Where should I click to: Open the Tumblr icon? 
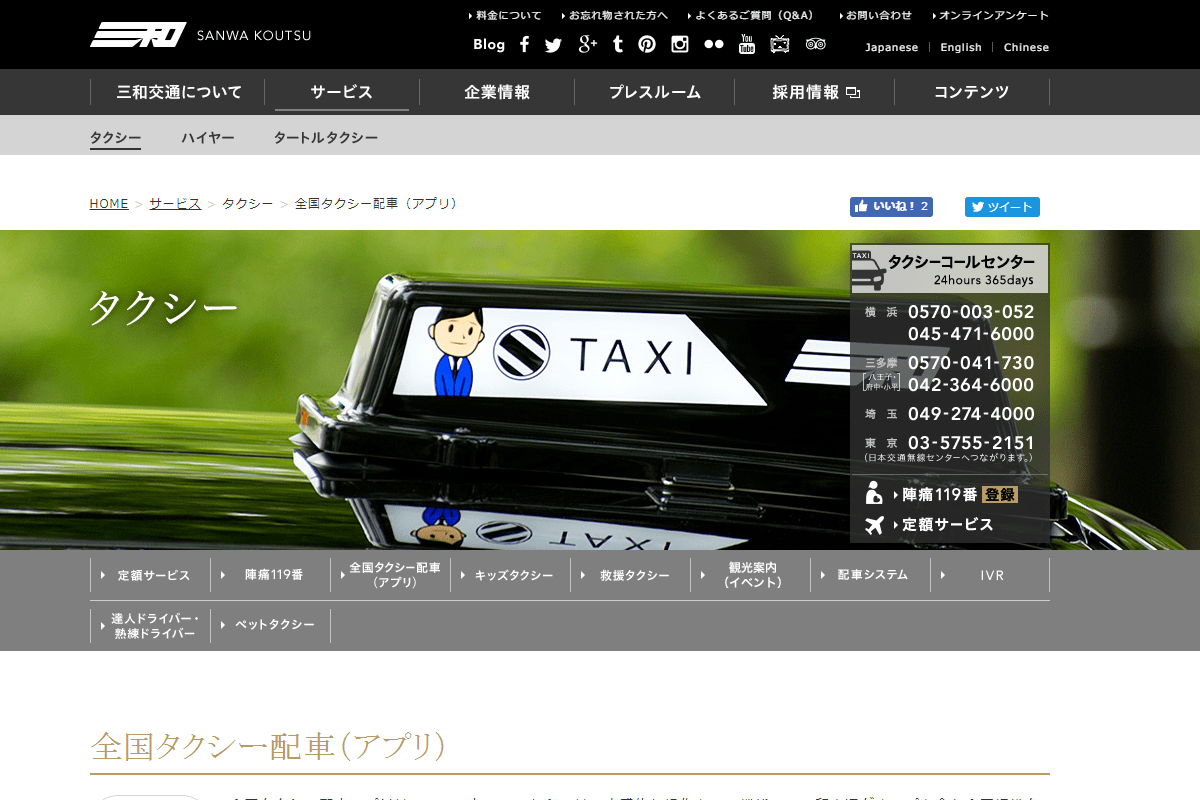point(618,44)
